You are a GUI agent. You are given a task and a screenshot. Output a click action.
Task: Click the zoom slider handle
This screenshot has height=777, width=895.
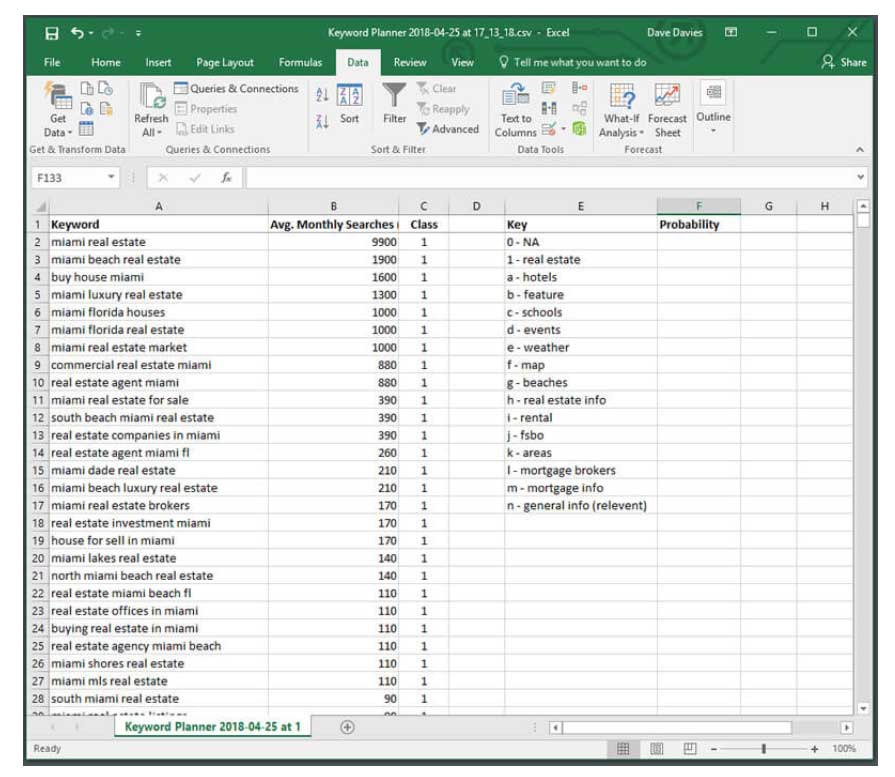(763, 748)
